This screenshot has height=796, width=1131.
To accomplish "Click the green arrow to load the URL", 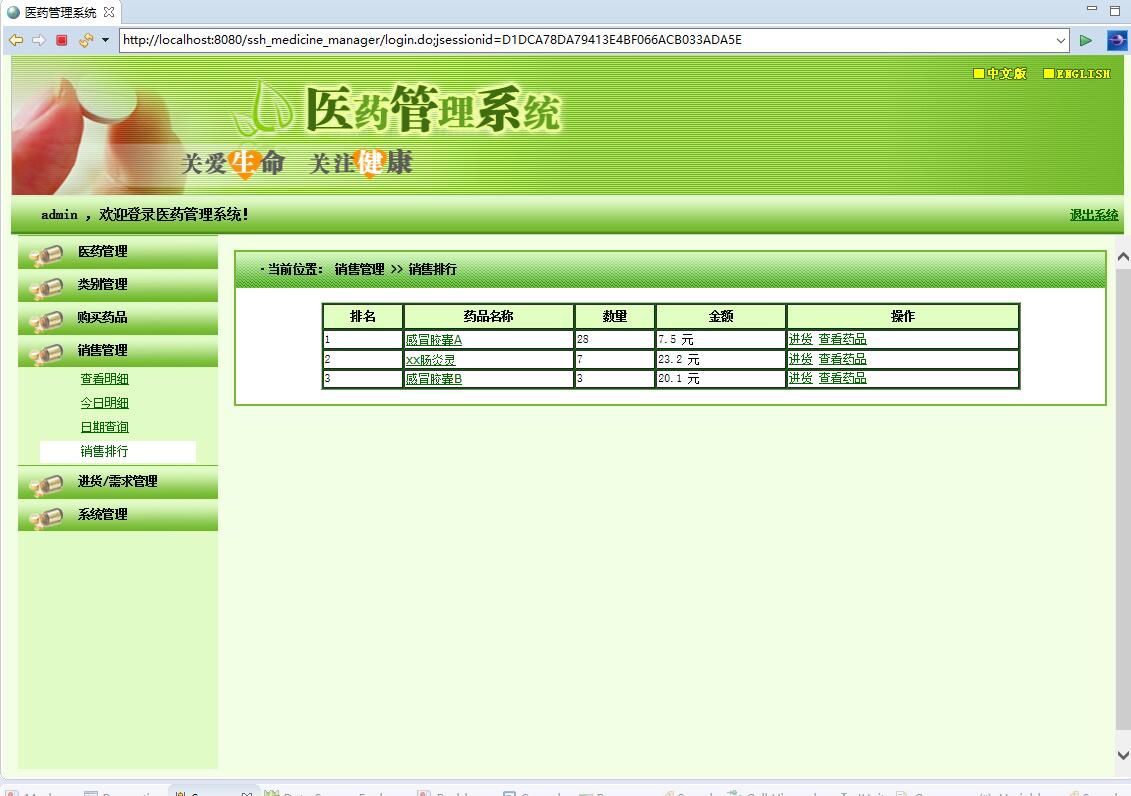I will point(1086,40).
